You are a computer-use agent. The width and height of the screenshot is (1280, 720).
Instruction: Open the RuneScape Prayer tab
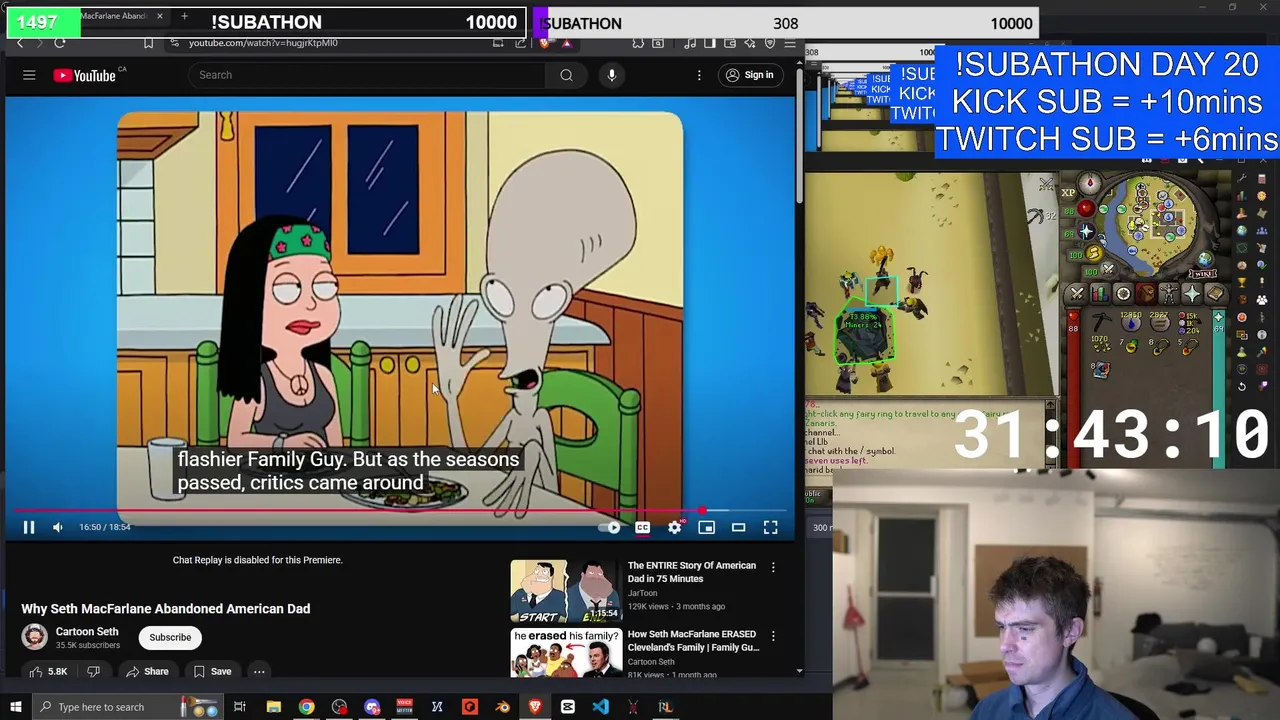pyautogui.click(x=1192, y=294)
